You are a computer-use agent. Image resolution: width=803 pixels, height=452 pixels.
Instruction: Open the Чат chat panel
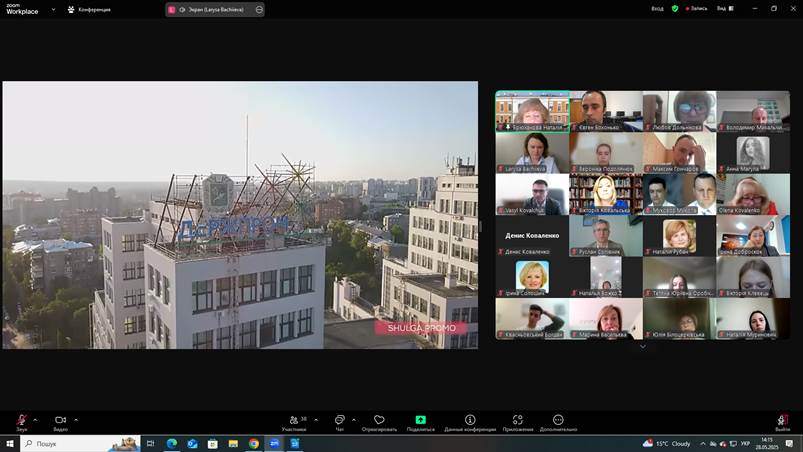pyautogui.click(x=339, y=420)
